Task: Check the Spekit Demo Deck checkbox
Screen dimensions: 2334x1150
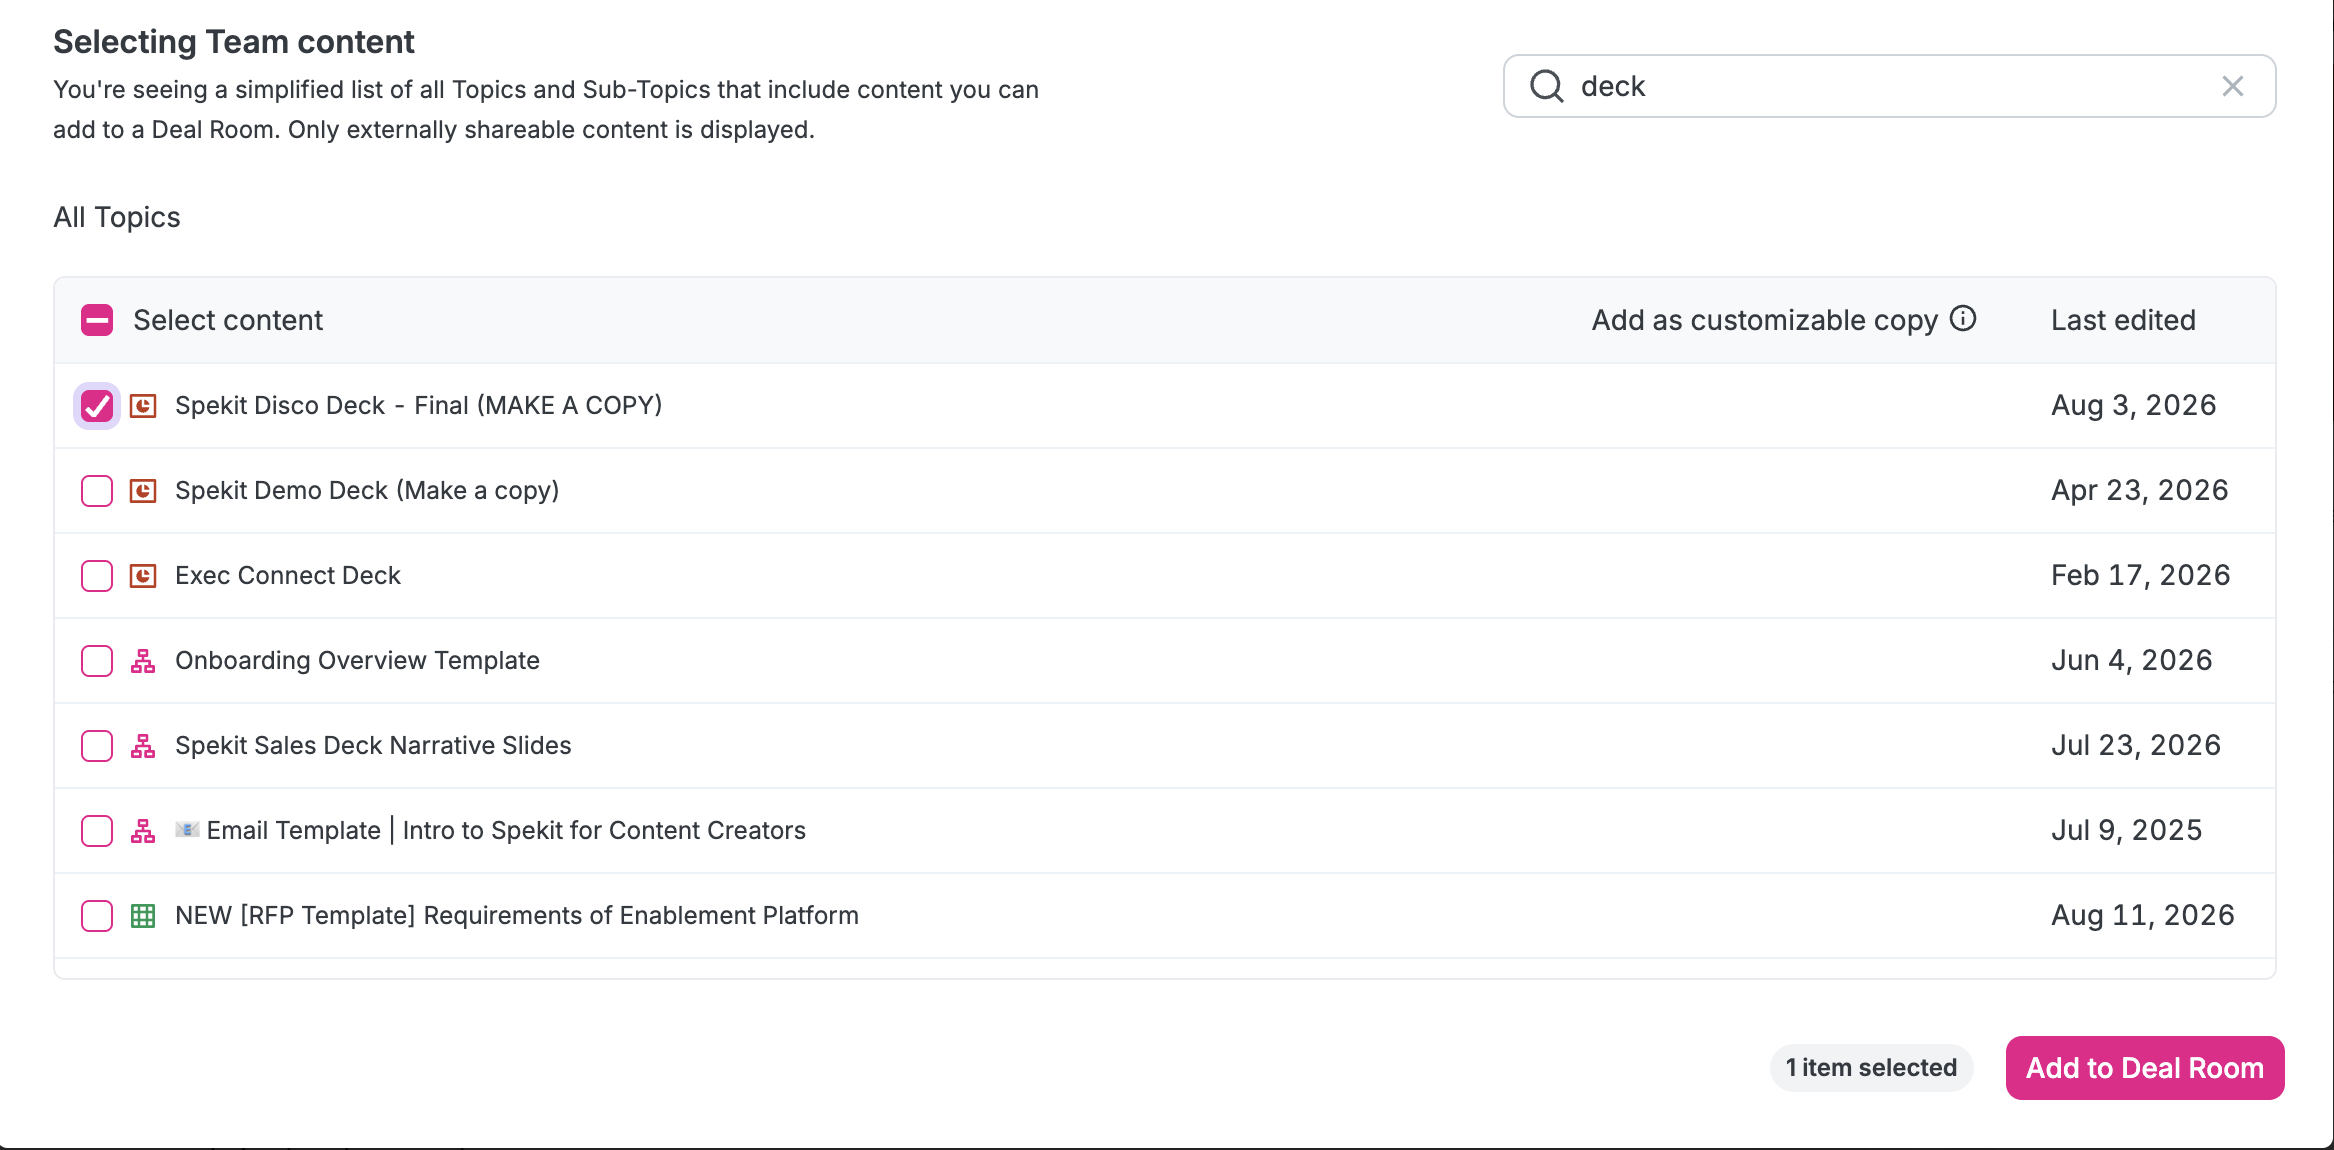Action: tap(97, 491)
